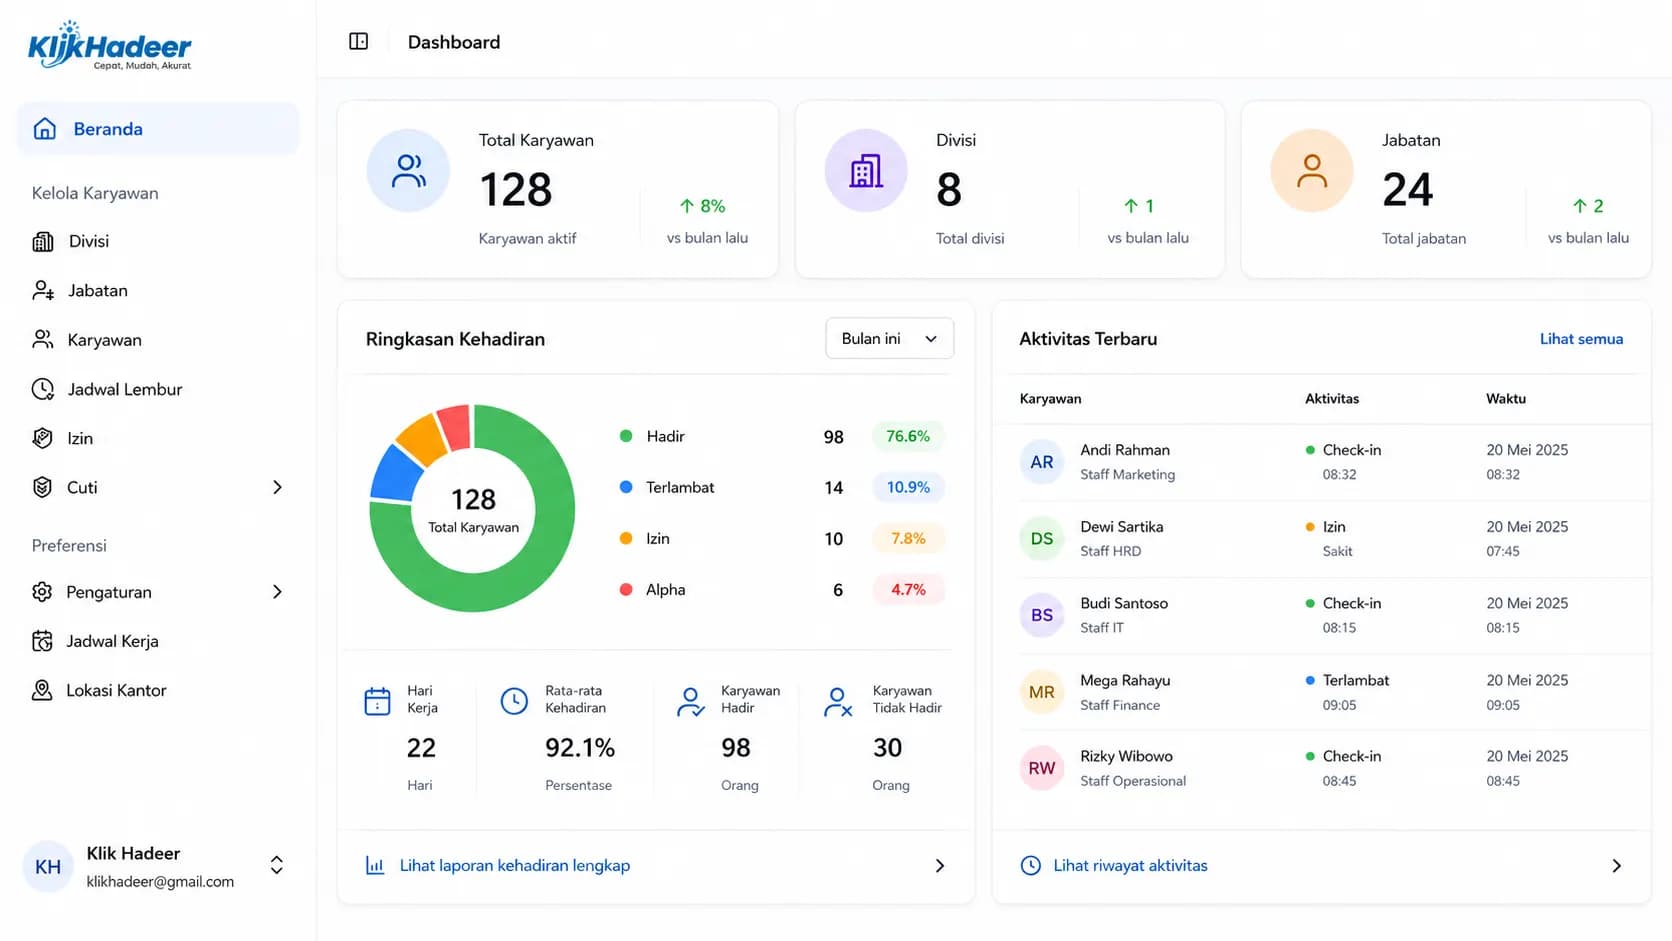The image size is (1672, 941).
Task: Click the purple Divisi card building icon
Action: coord(866,170)
